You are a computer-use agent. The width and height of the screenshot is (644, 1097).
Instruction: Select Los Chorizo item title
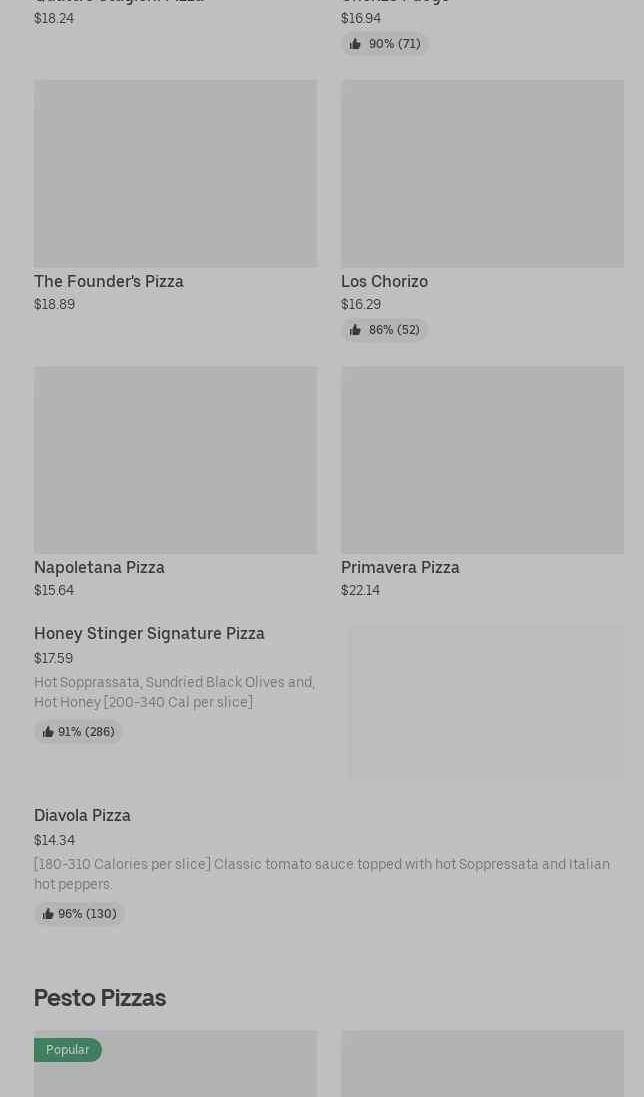[384, 281]
